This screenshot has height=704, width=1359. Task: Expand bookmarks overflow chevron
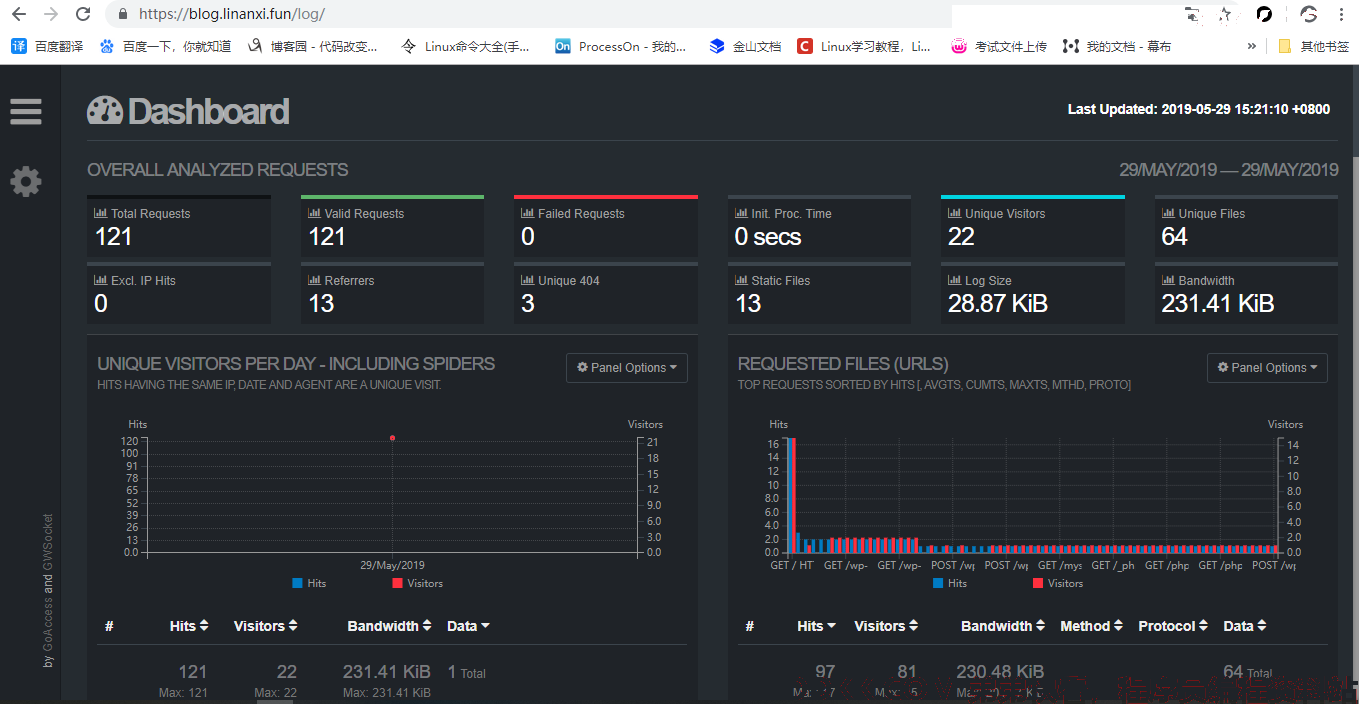[x=1251, y=46]
